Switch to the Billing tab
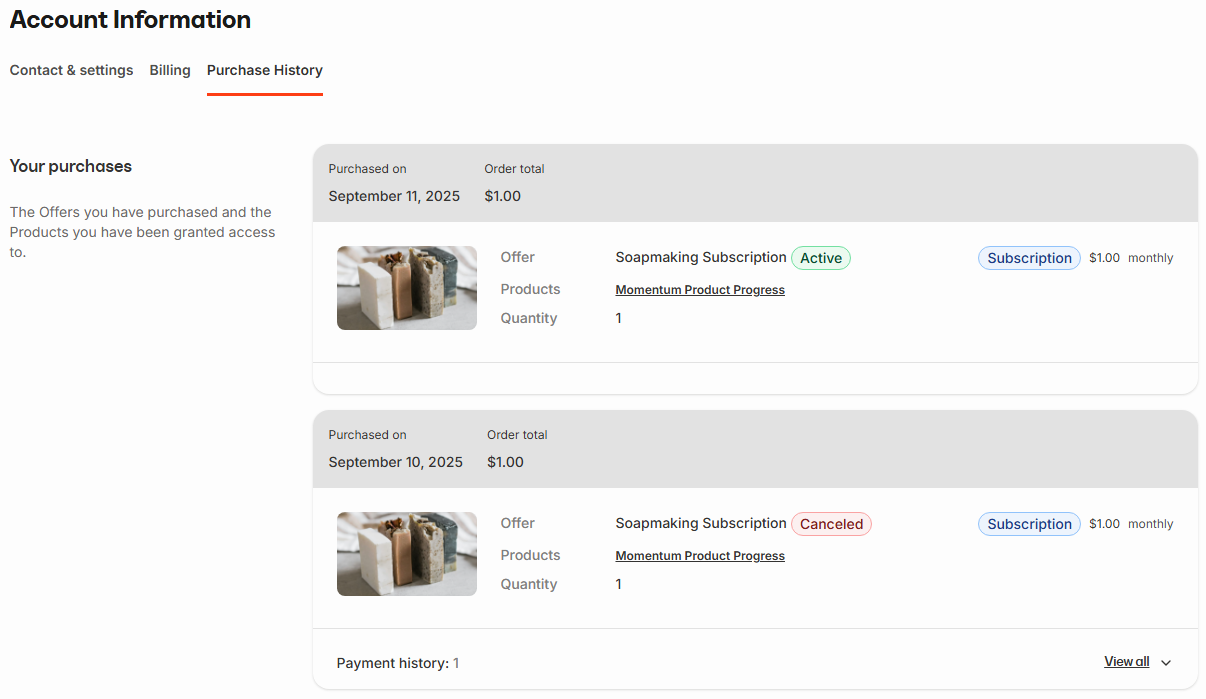1206x699 pixels. coord(169,70)
